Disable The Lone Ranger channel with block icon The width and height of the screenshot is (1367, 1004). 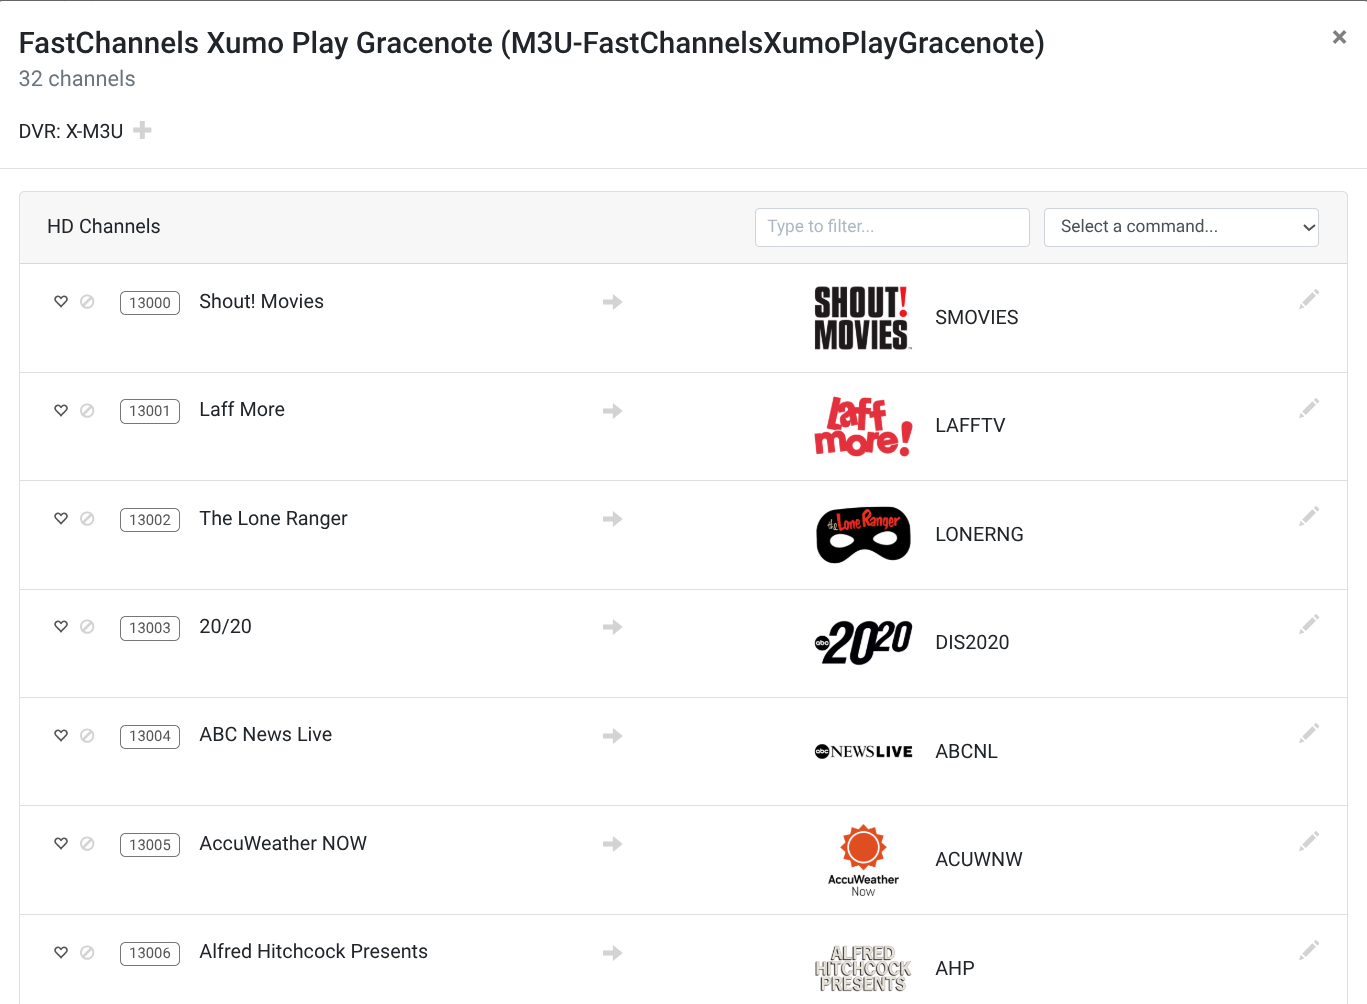coord(87,519)
